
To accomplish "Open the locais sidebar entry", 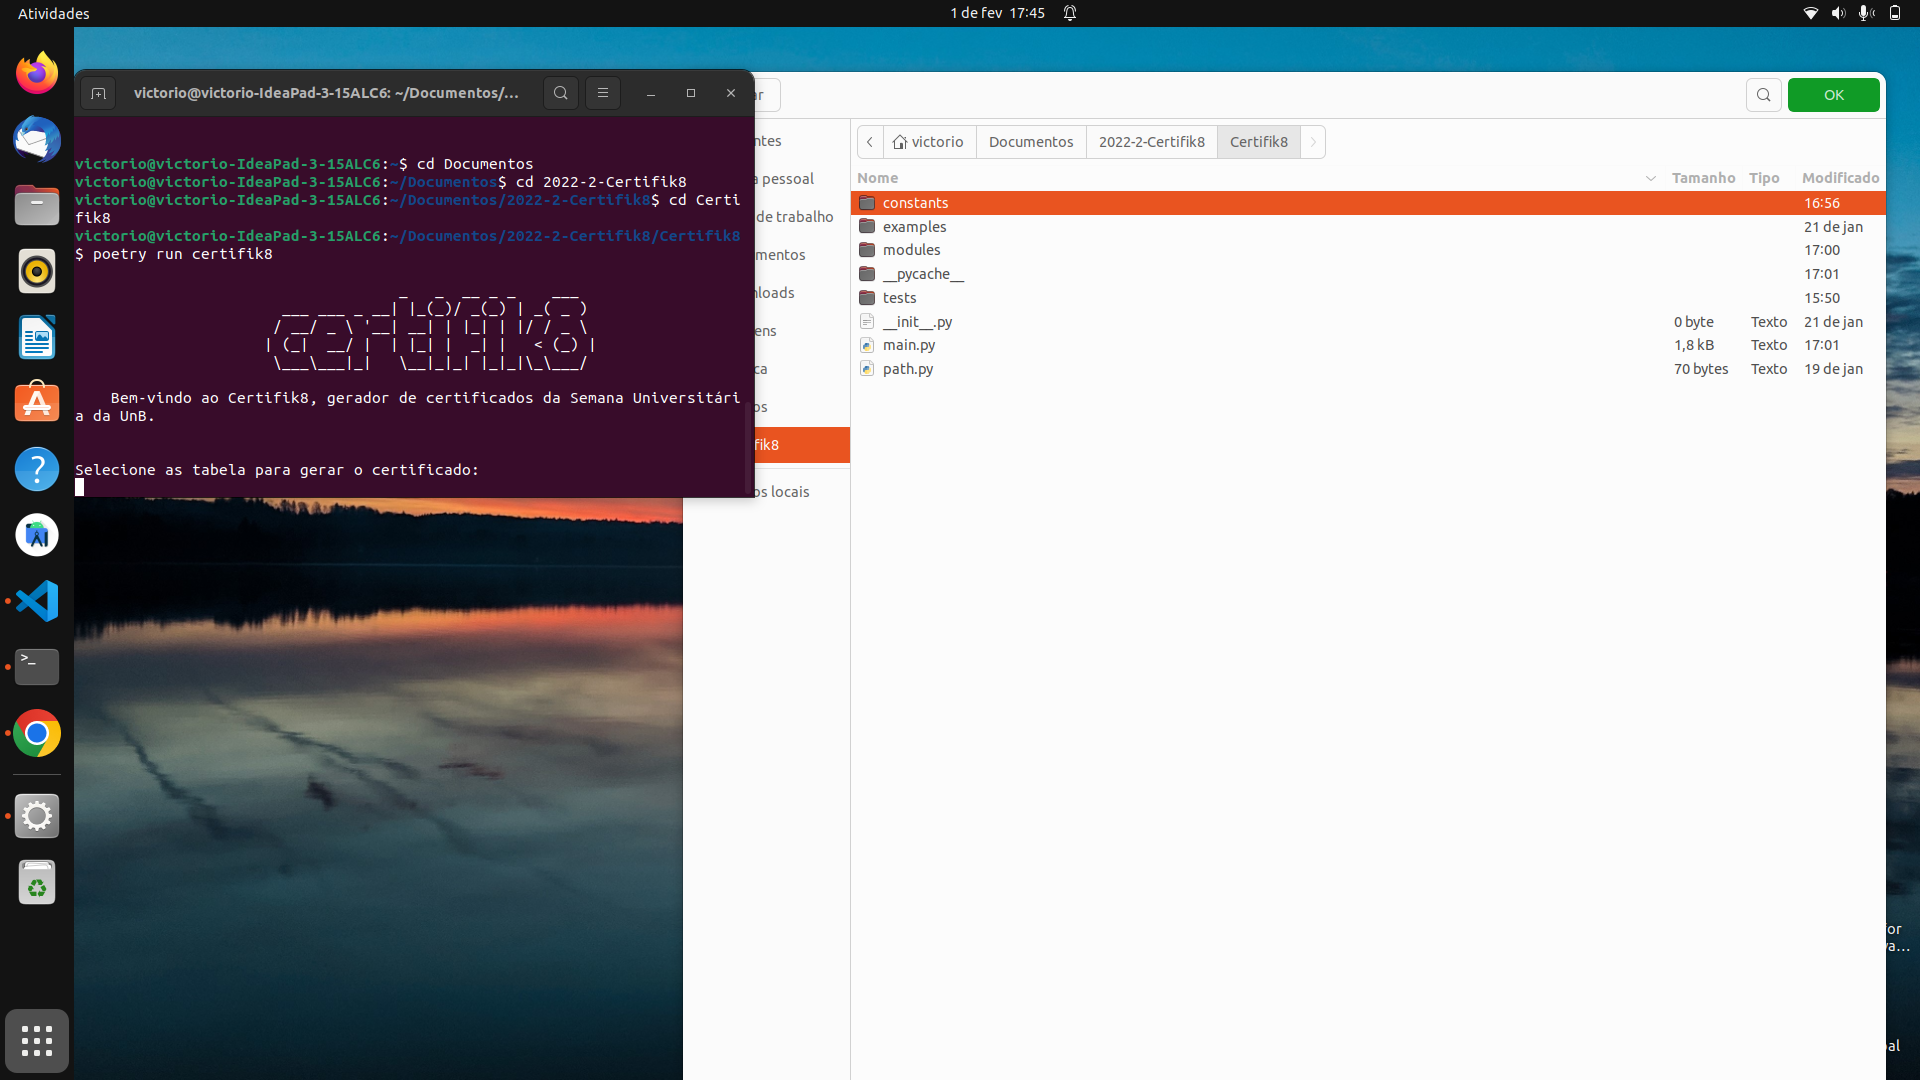I will (802, 492).
